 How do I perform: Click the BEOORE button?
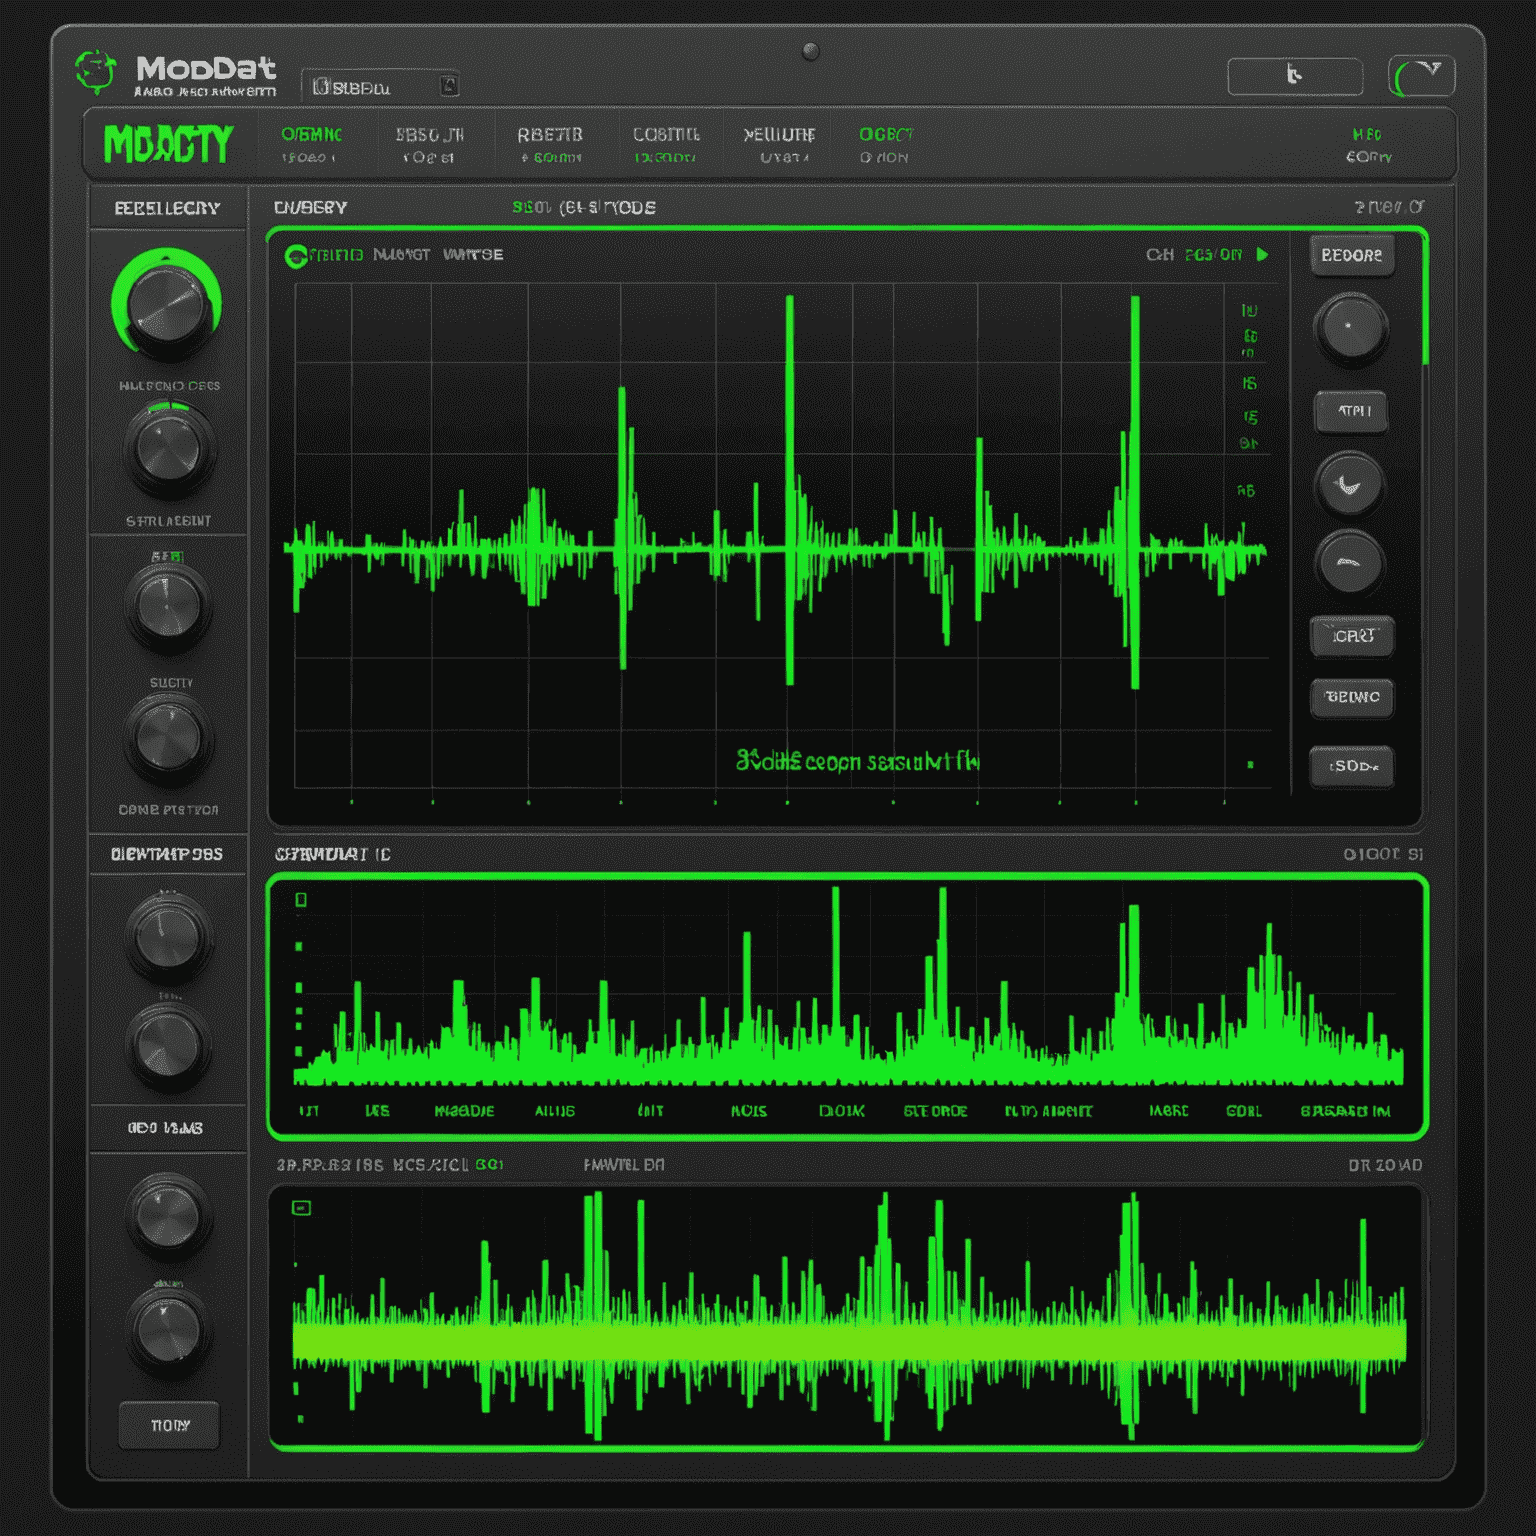1352,255
